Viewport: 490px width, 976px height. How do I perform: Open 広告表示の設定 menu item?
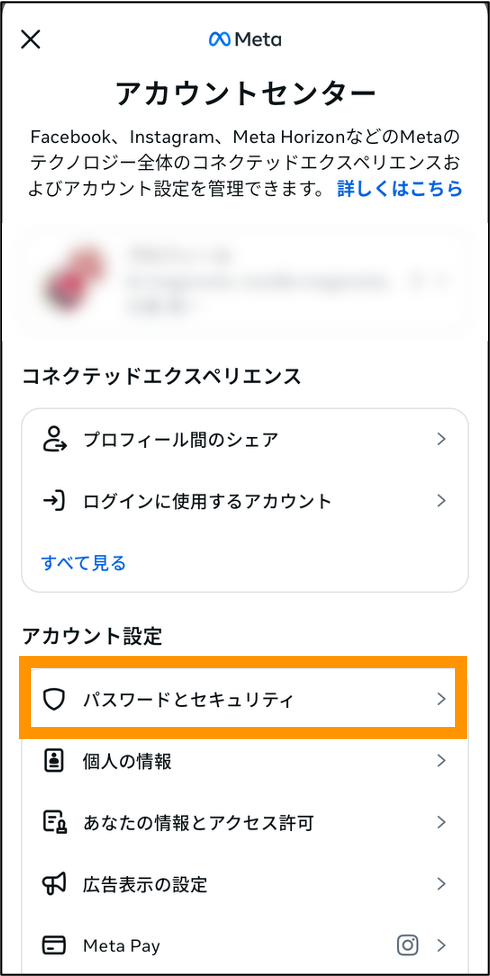tap(245, 884)
